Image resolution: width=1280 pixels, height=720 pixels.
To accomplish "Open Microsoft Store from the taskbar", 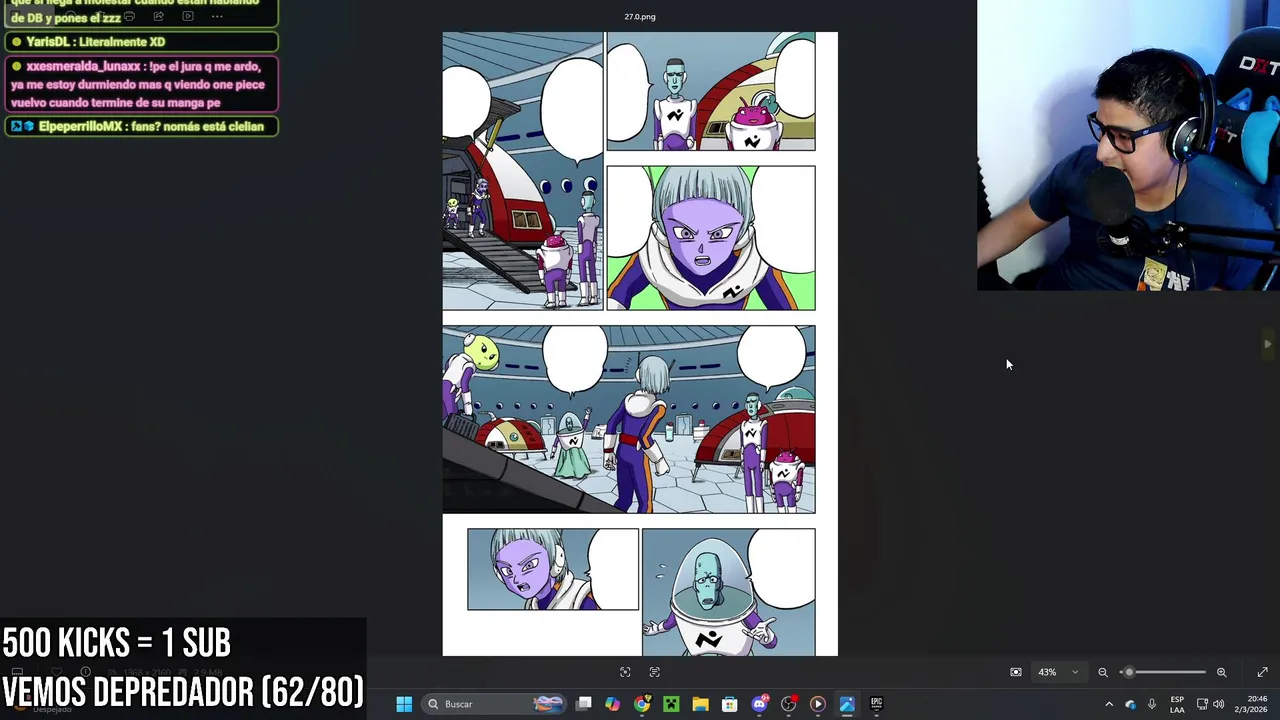I will tap(729, 704).
